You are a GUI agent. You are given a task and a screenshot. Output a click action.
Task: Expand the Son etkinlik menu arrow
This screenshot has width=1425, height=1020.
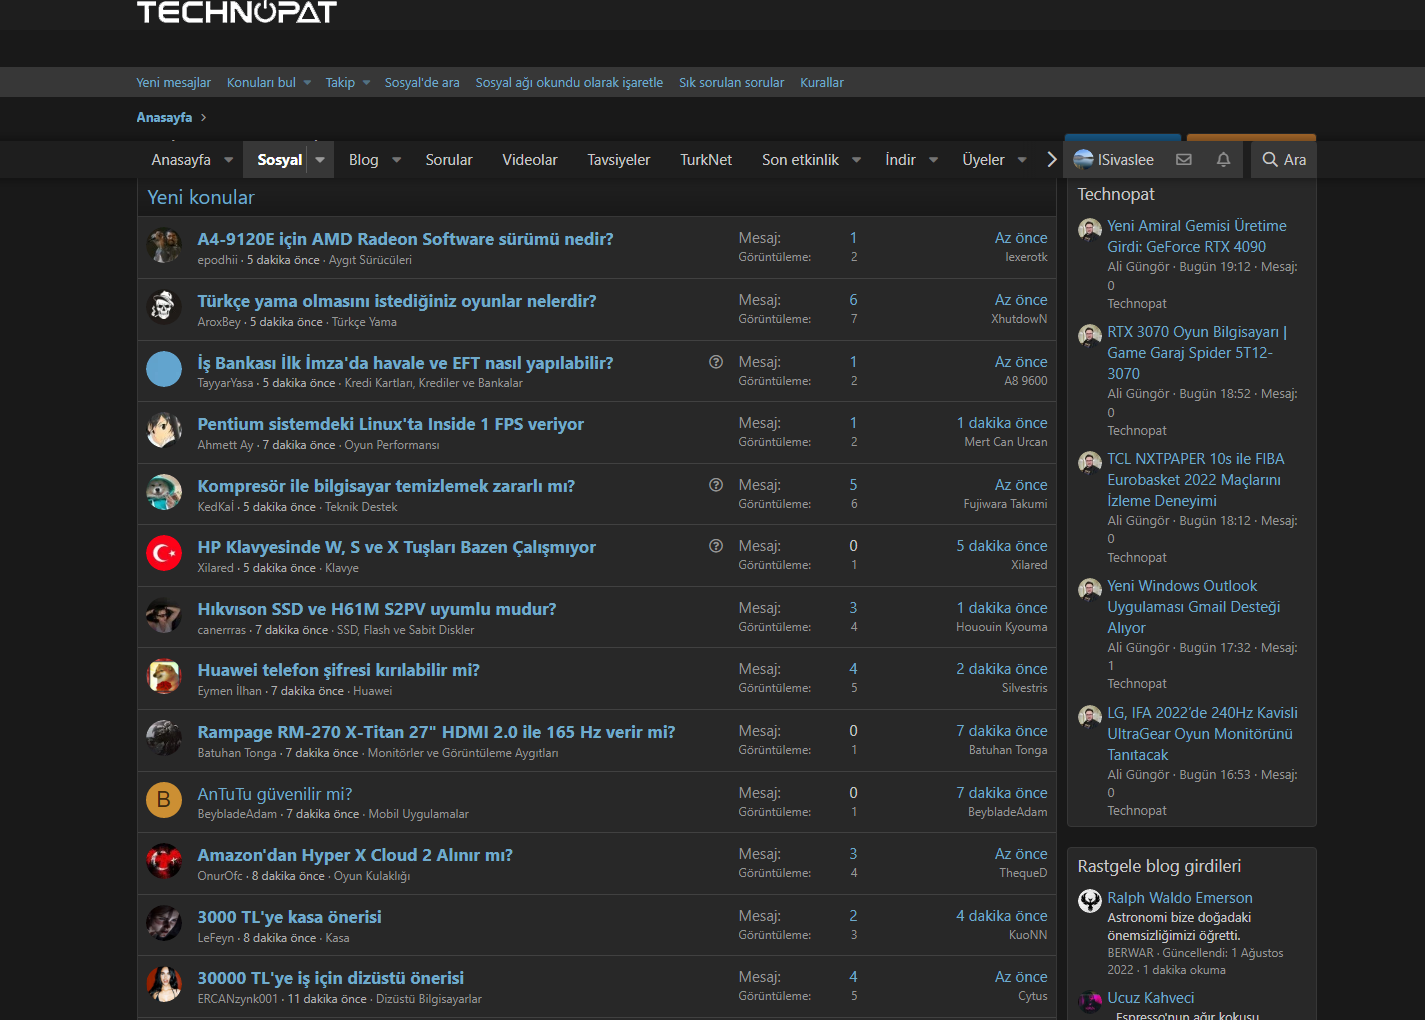click(857, 160)
